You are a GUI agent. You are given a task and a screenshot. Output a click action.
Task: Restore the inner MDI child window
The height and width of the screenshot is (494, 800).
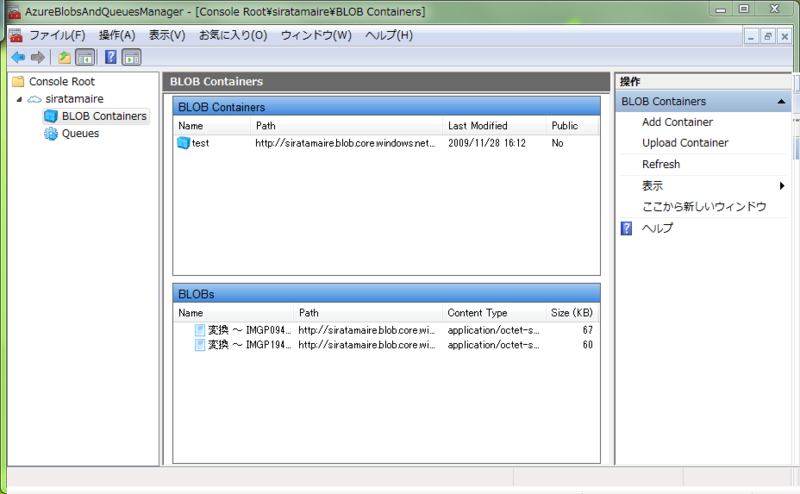click(x=768, y=36)
